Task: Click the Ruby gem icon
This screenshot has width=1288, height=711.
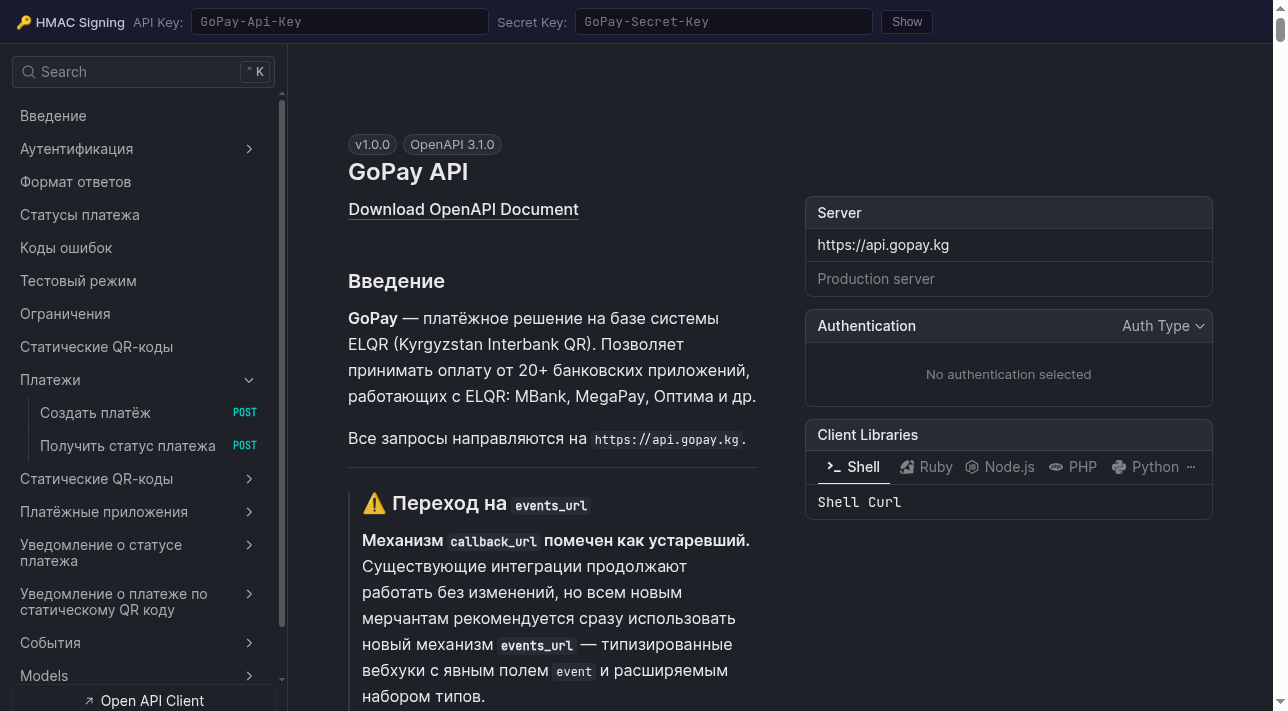Action: 907,467
